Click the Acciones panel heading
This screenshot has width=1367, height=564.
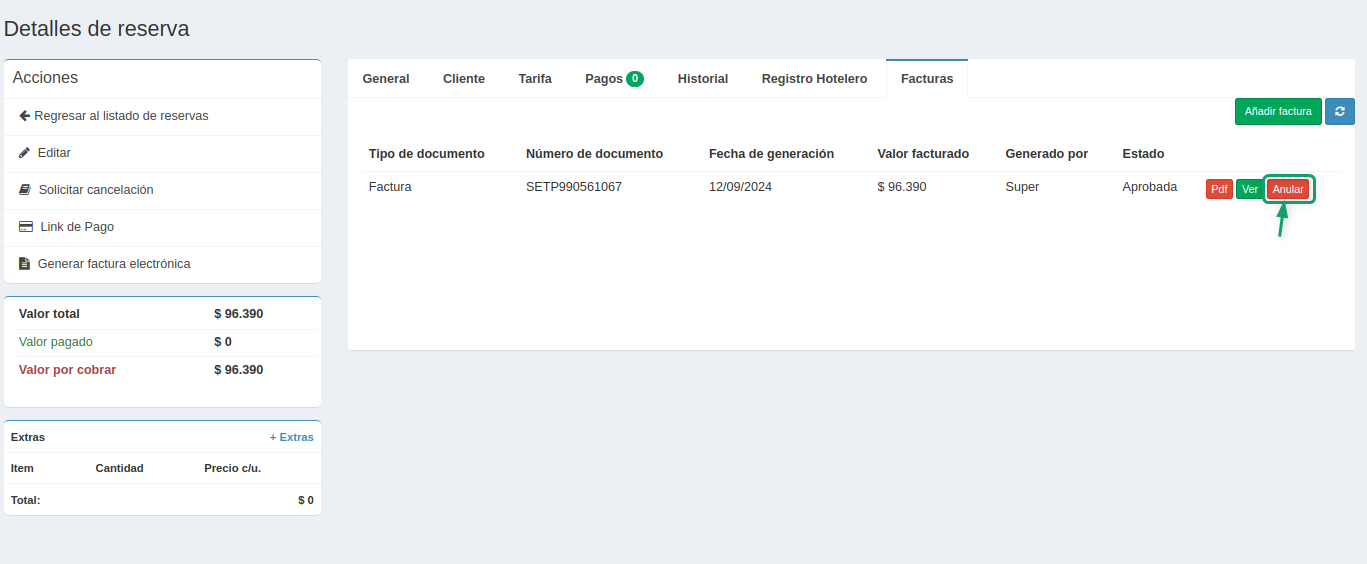click(x=45, y=78)
